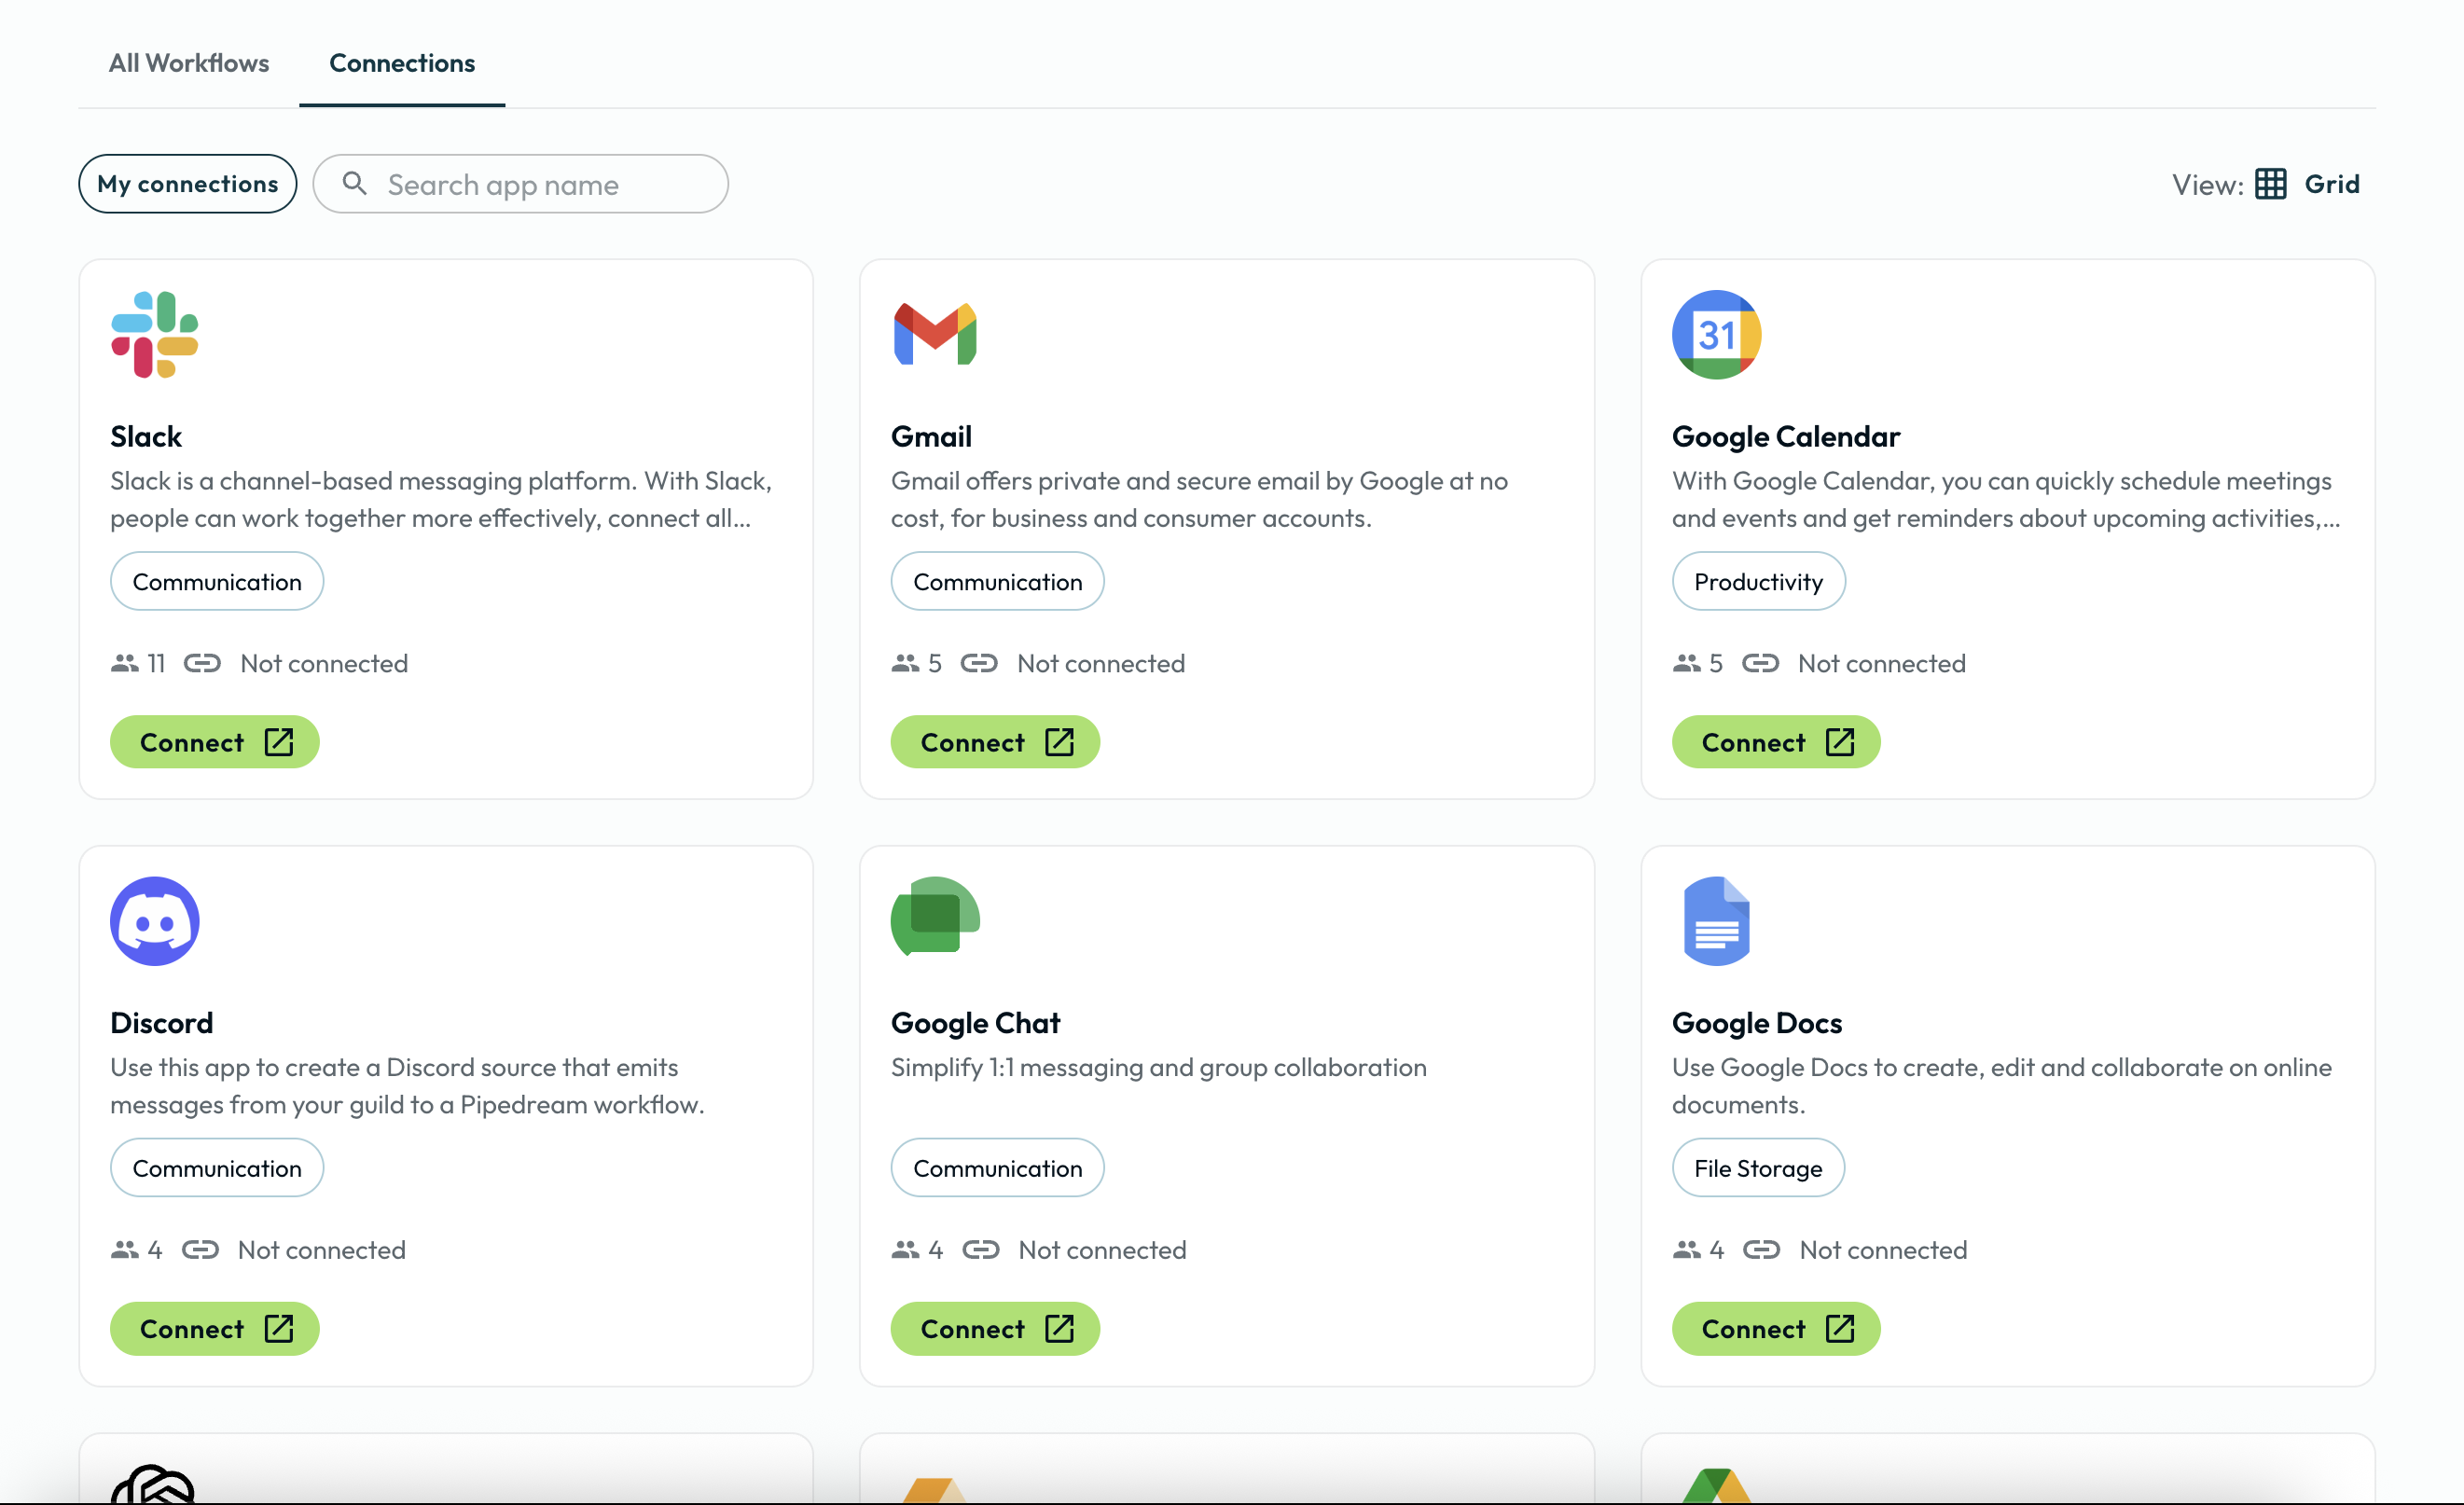Click the external-link icon in Gmail's Connect button
The height and width of the screenshot is (1505, 2464).
pyautogui.click(x=1059, y=742)
